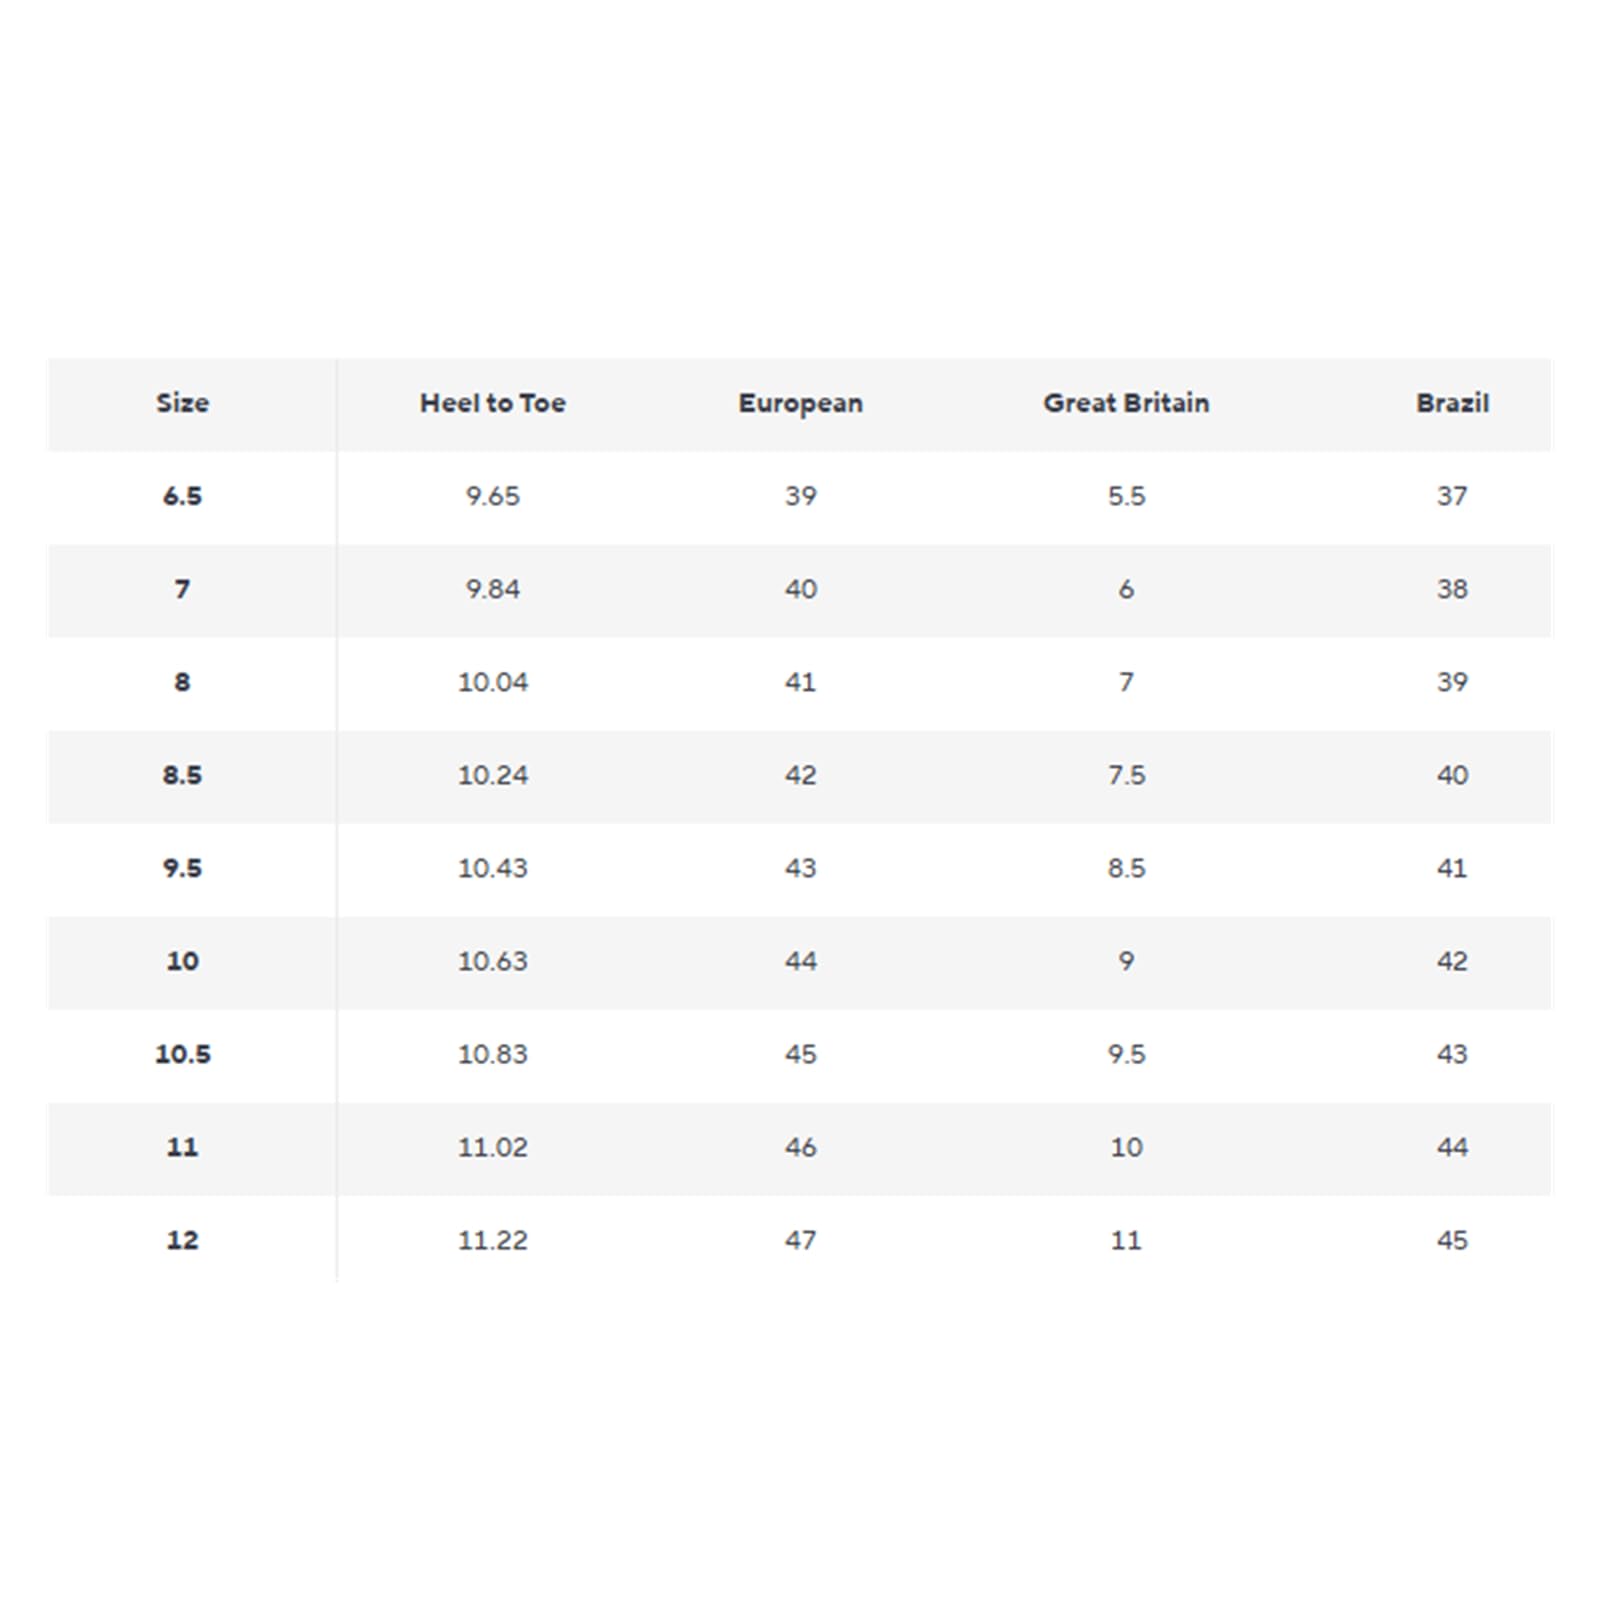Click size 10.5 row label
The width and height of the screenshot is (1600, 1600).
[183, 1054]
